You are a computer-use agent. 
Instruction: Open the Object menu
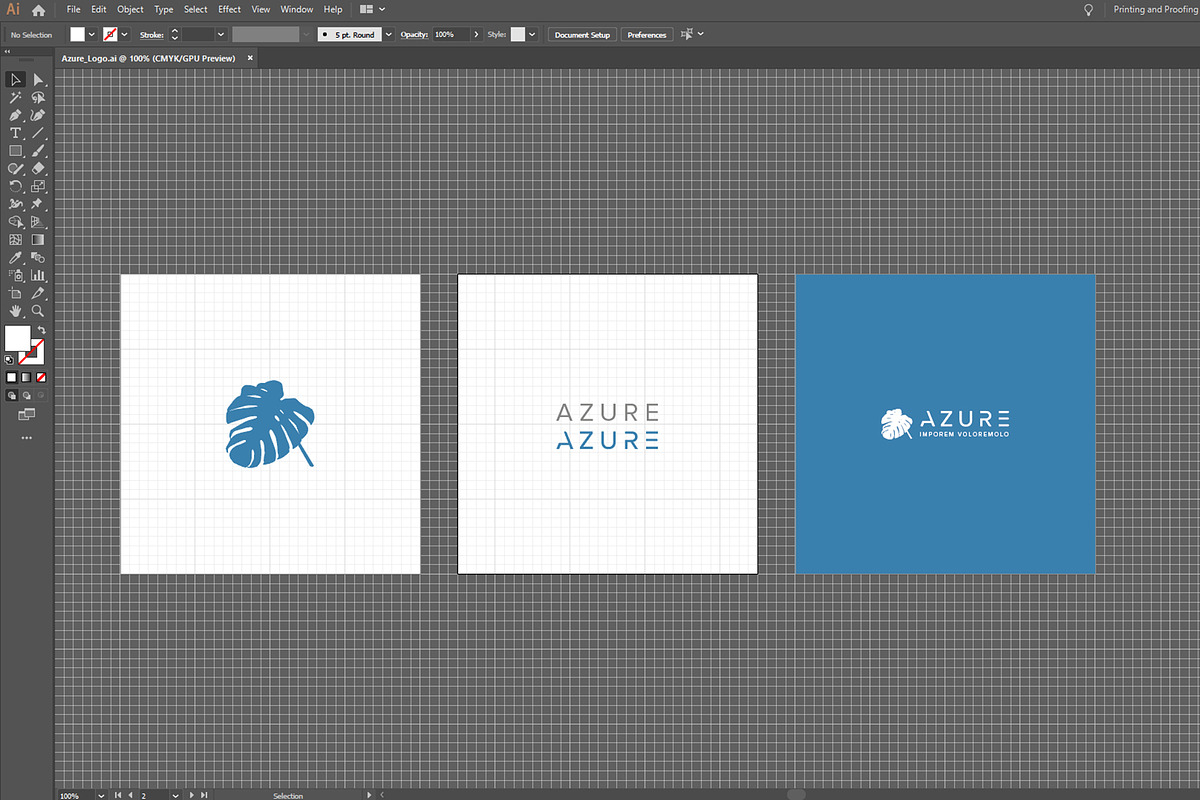click(x=131, y=9)
